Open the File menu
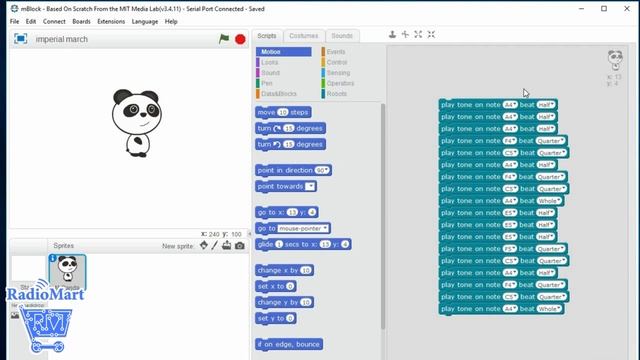Screen dimensions: 640x360 [14, 21]
